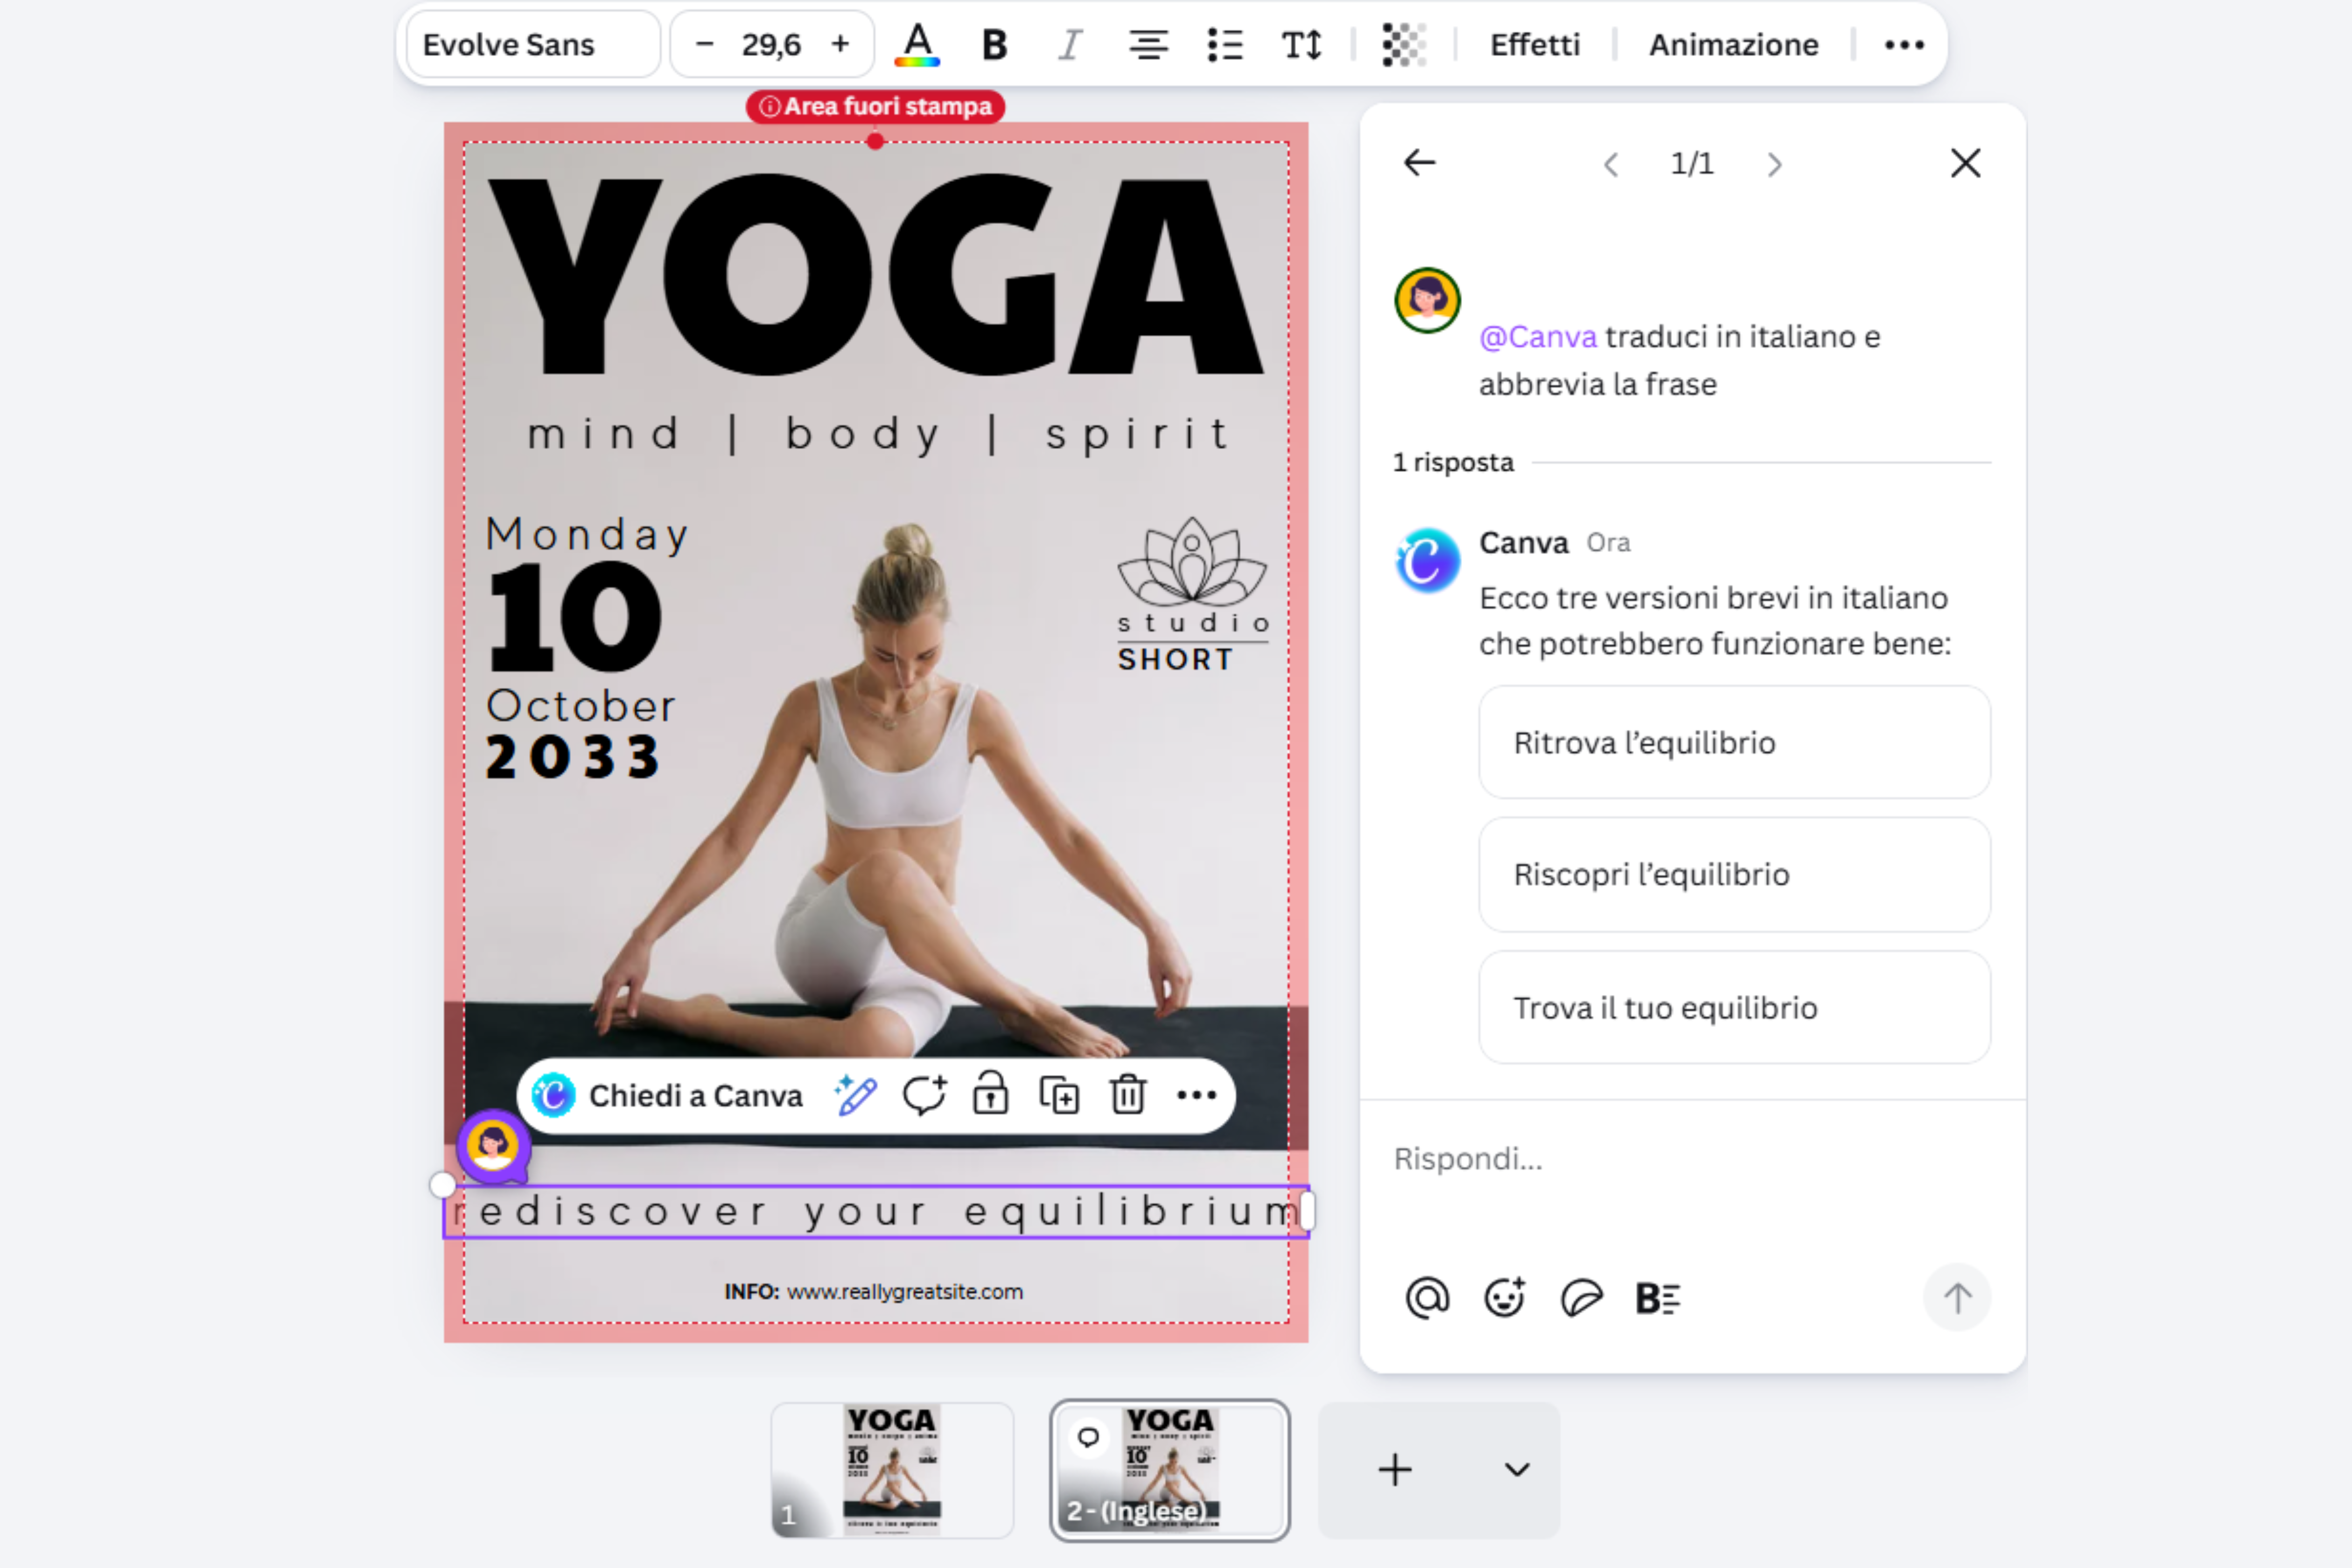Image resolution: width=2352 pixels, height=1568 pixels.
Task: Send the reply with the arrow button
Action: 1957,1298
